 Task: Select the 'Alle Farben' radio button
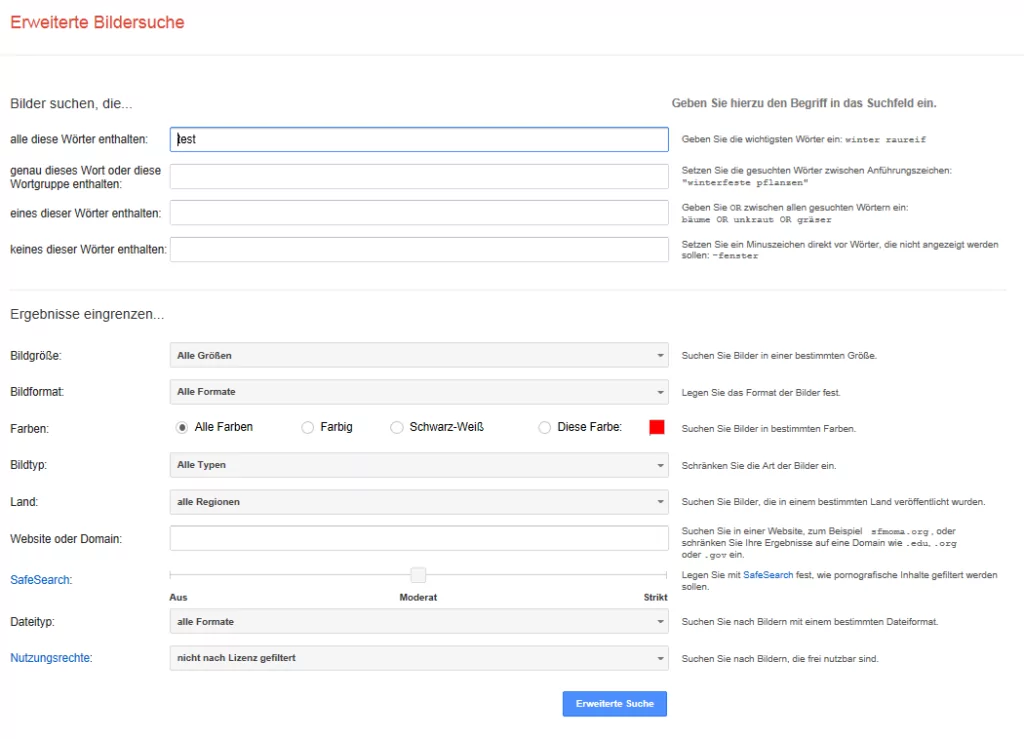click(x=182, y=427)
